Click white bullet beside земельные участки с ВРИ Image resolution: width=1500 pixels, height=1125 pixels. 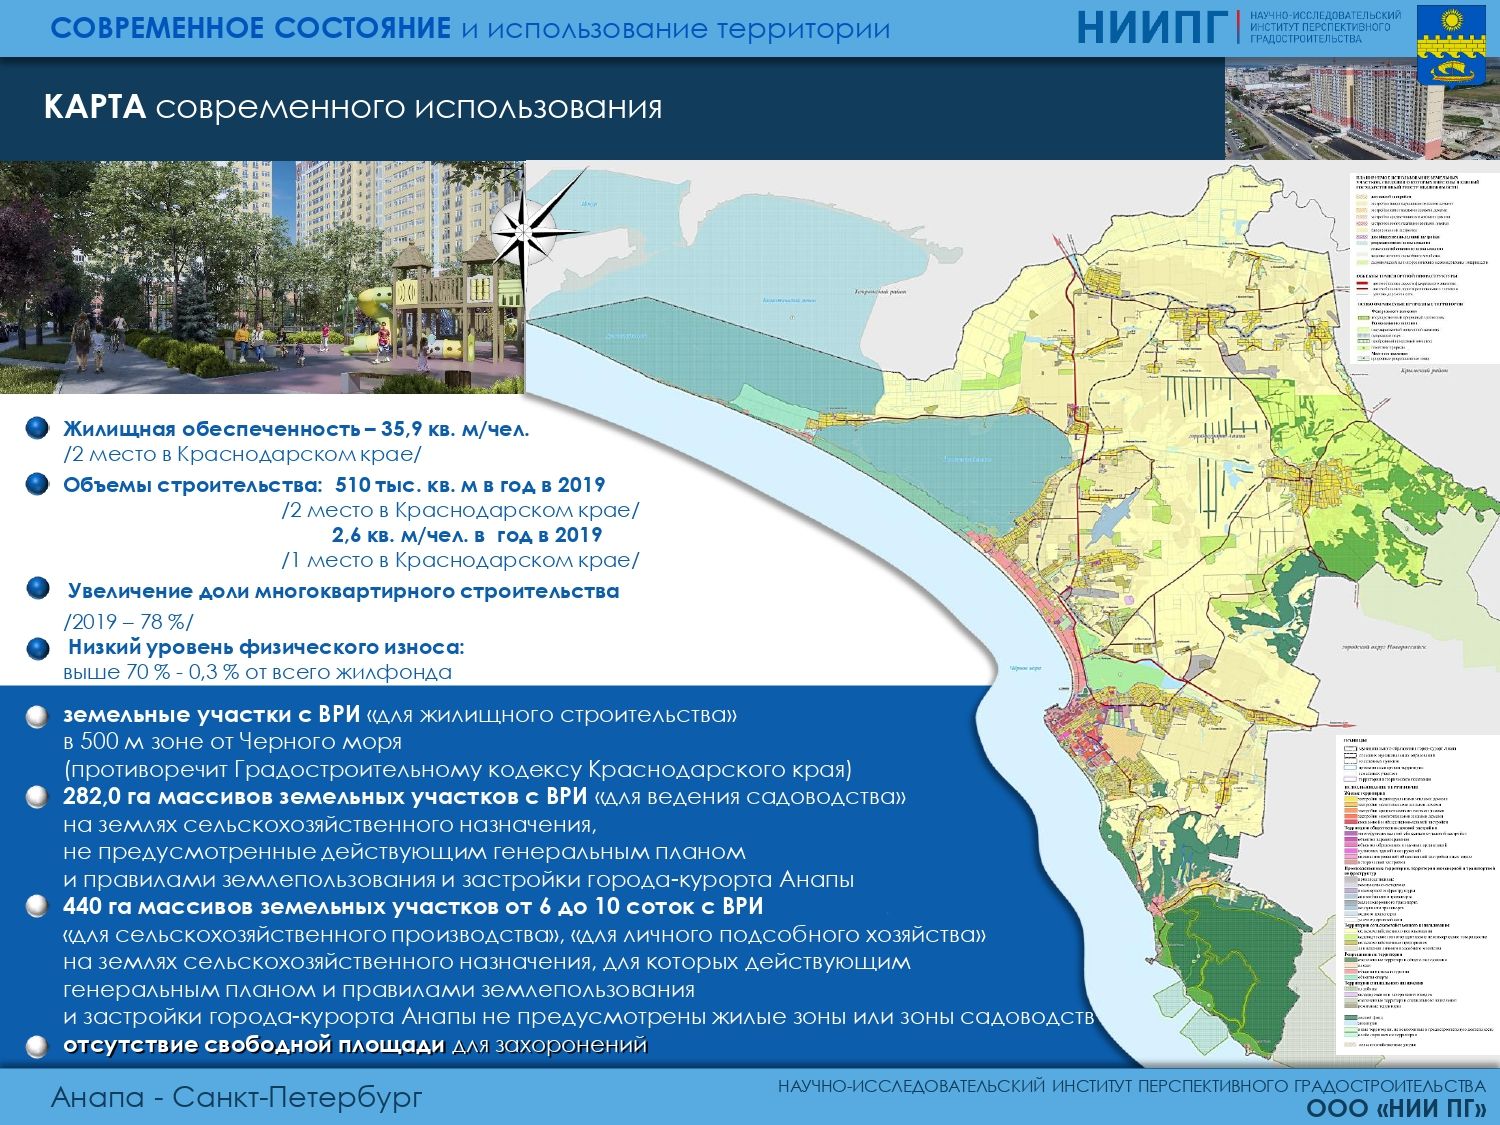pyautogui.click(x=38, y=716)
